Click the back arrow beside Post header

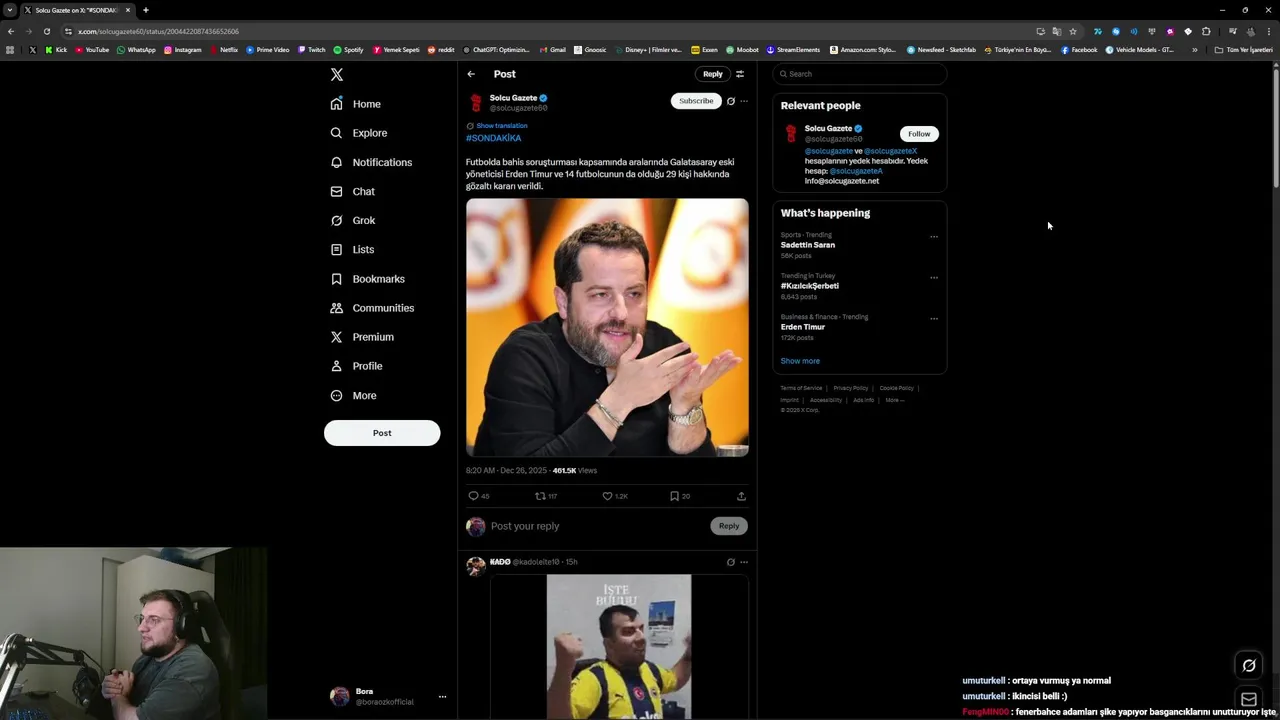click(471, 74)
